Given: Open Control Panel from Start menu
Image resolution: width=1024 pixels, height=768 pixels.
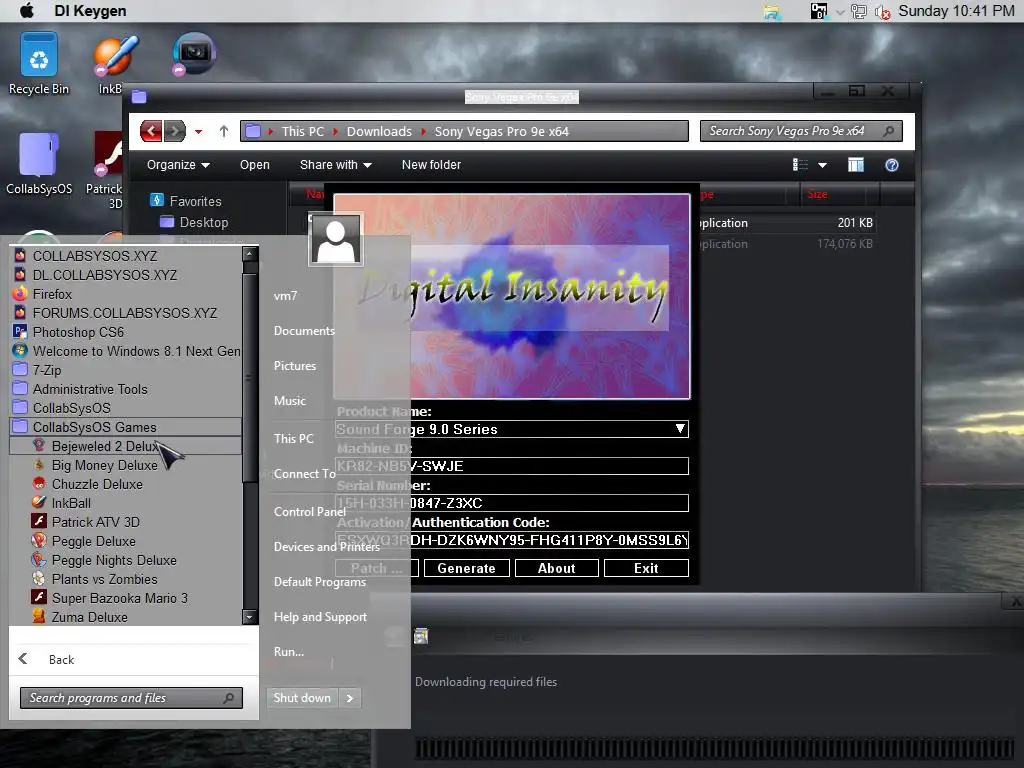Looking at the screenshot, I should point(310,511).
